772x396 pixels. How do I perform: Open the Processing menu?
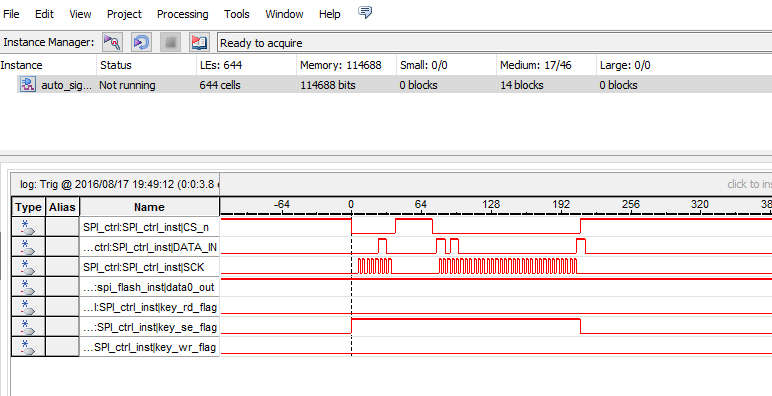click(x=183, y=14)
